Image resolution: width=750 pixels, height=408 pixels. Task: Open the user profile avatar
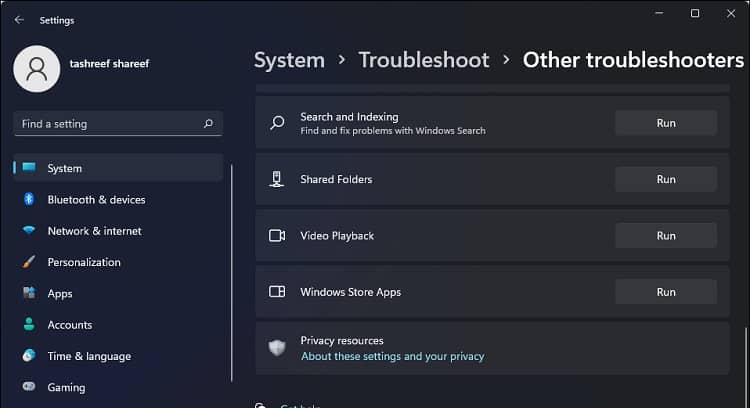click(x=37, y=69)
